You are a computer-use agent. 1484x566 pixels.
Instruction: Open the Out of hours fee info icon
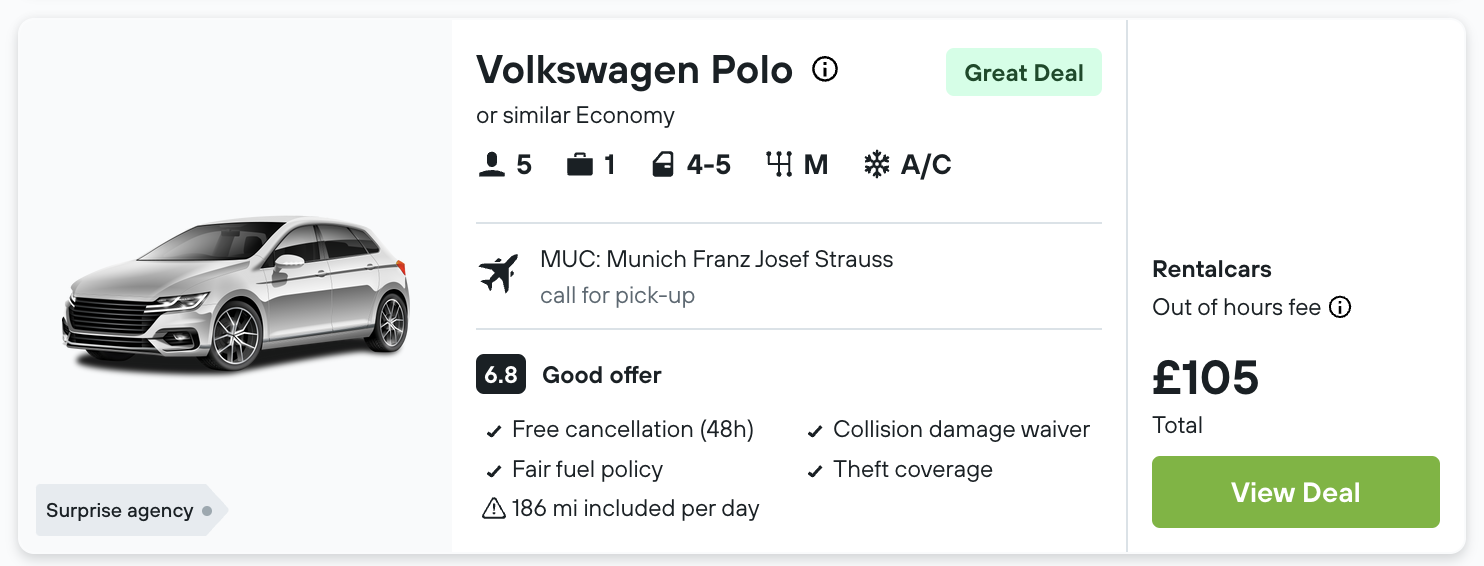tap(1340, 308)
